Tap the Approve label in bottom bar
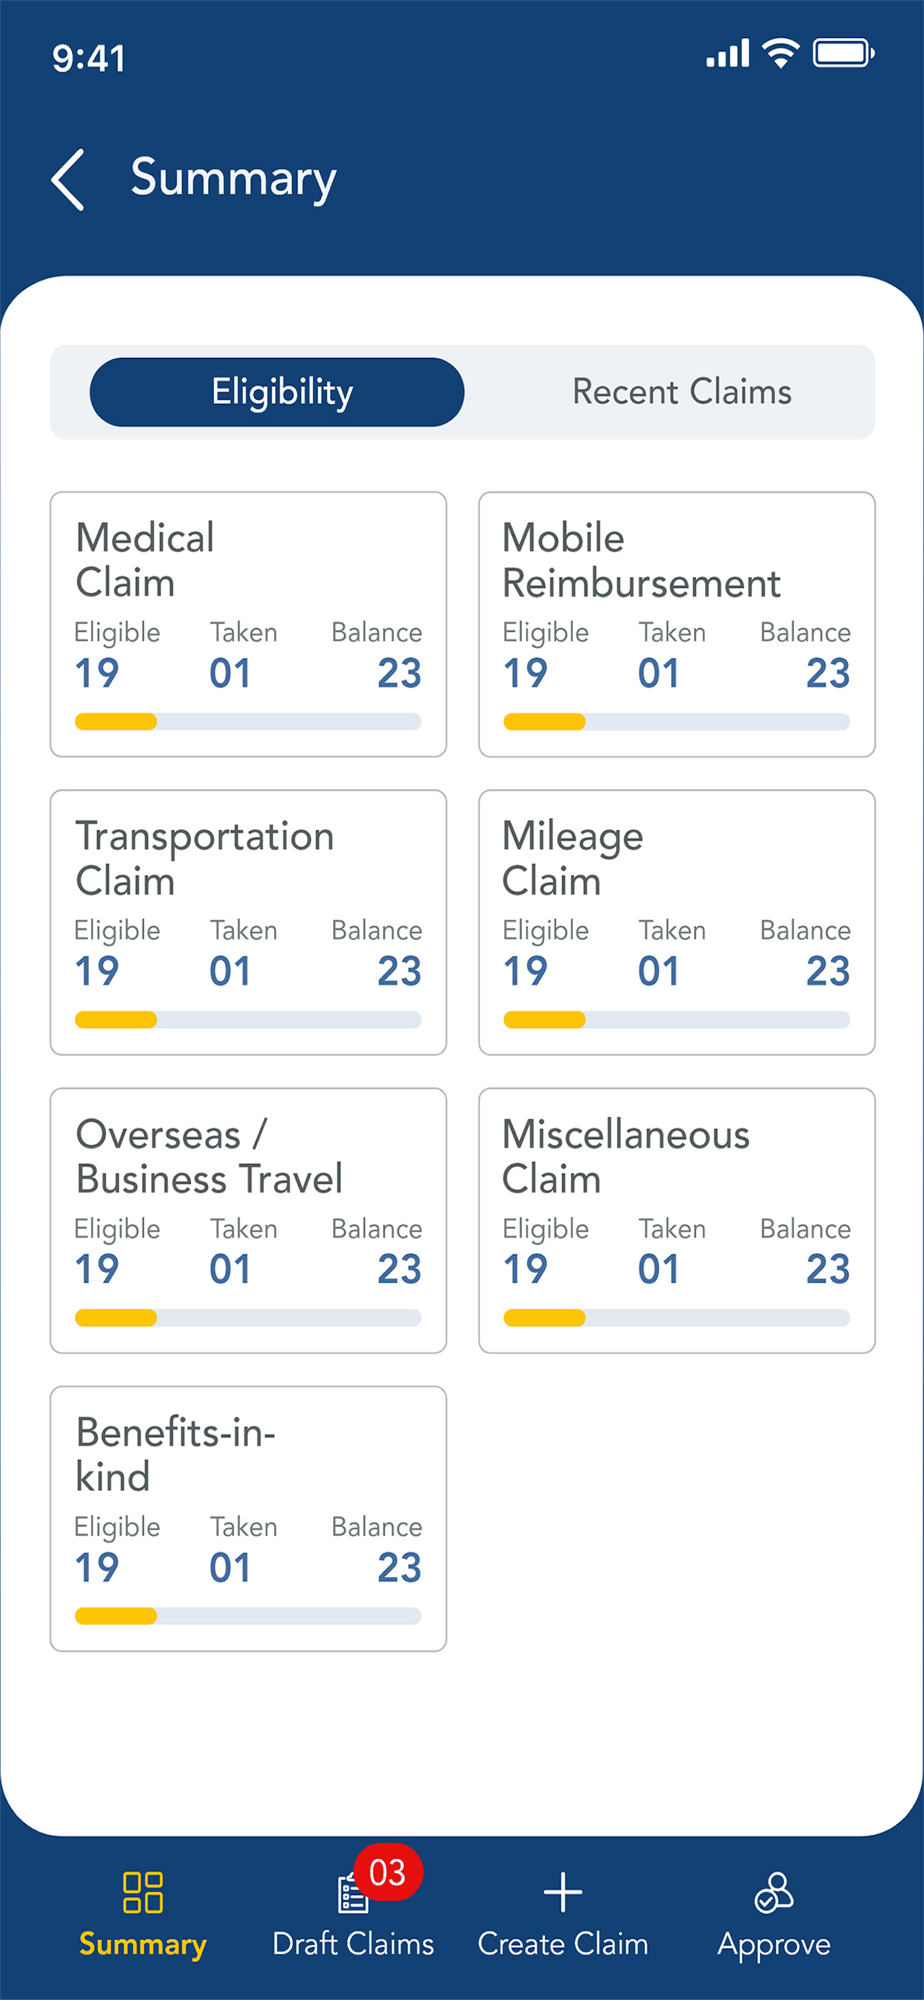 (x=774, y=1944)
